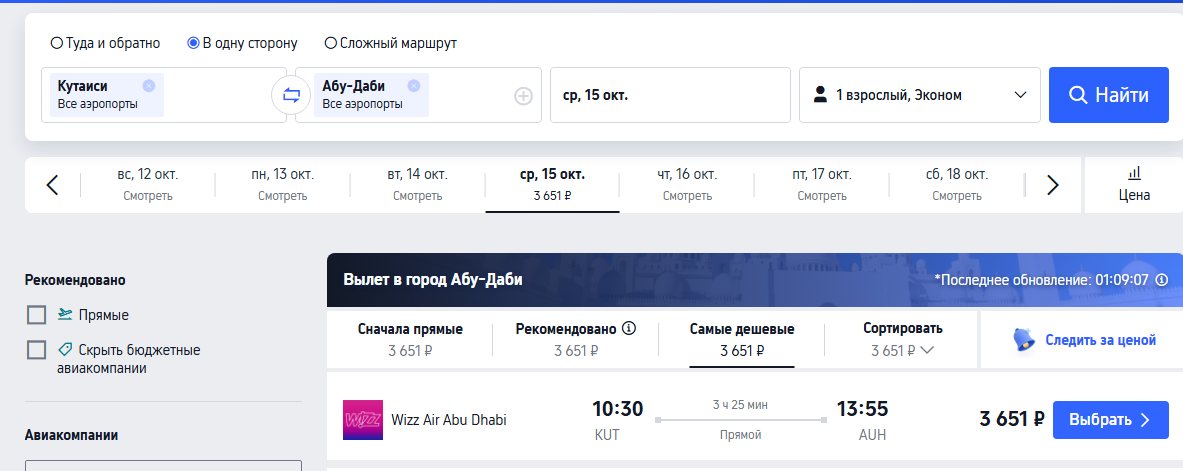
Task: Select Туда и обратно radio button
Action: [57, 43]
